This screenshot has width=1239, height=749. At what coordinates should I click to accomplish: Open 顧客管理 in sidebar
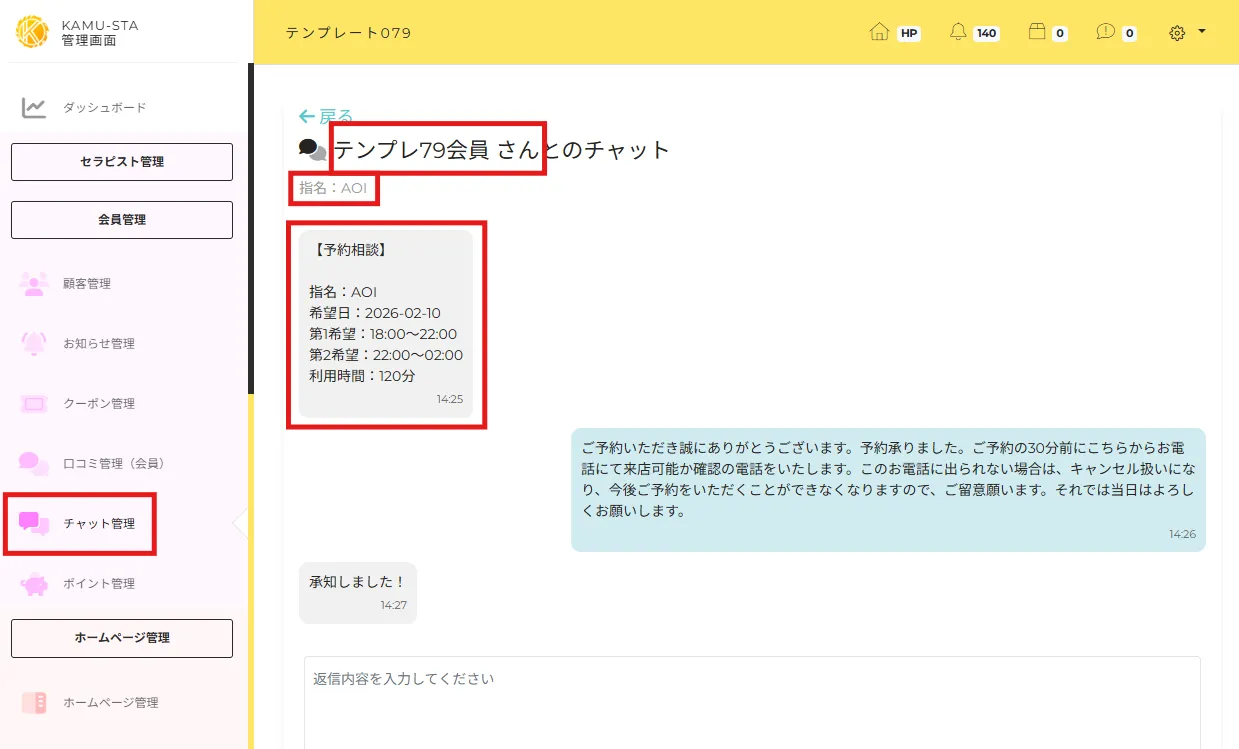pyautogui.click(x=87, y=284)
